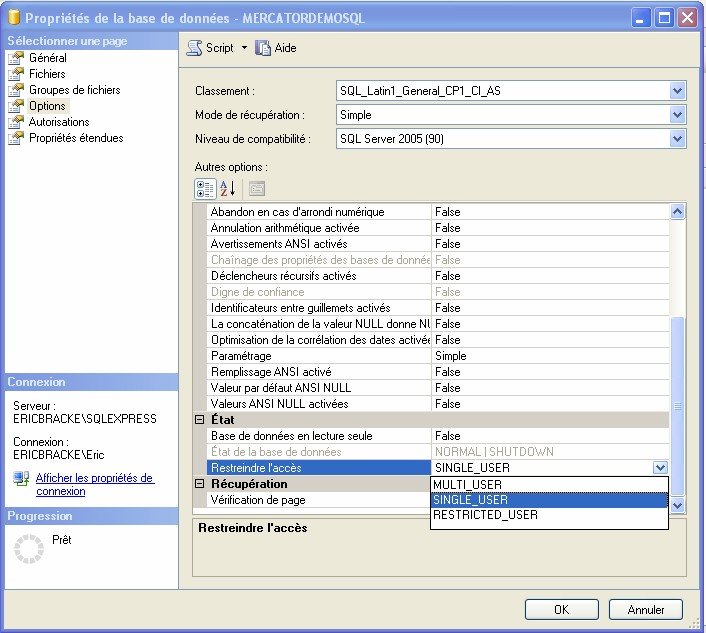This screenshot has height=633, width=706.
Task: Expand Mode de récupération dropdown
Action: 678,115
